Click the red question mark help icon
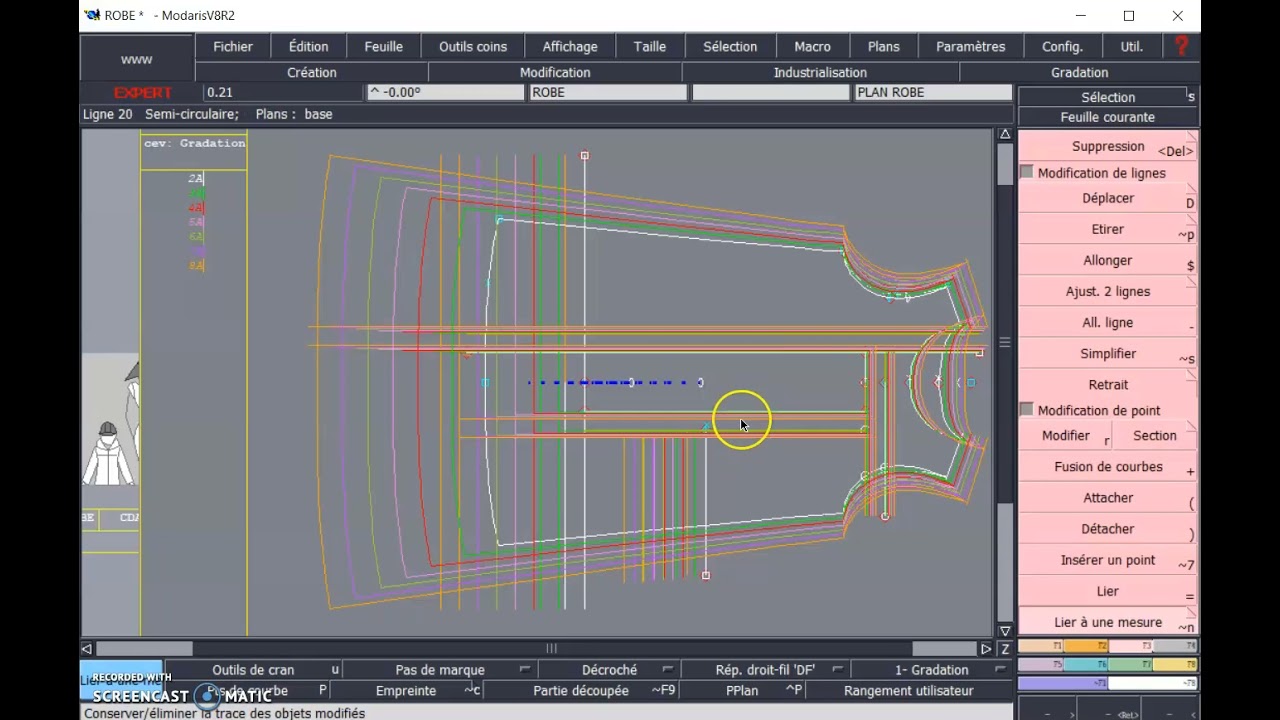 pyautogui.click(x=1182, y=46)
